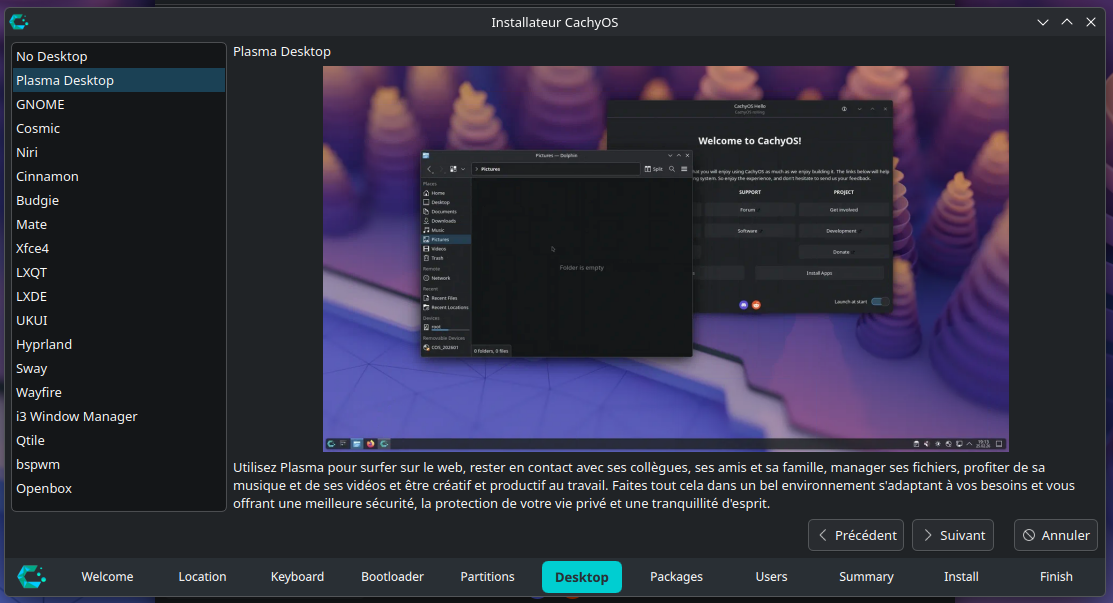Click the Plasma Desktop preview screenshot
Image resolution: width=1113 pixels, height=603 pixels.
pos(665,258)
